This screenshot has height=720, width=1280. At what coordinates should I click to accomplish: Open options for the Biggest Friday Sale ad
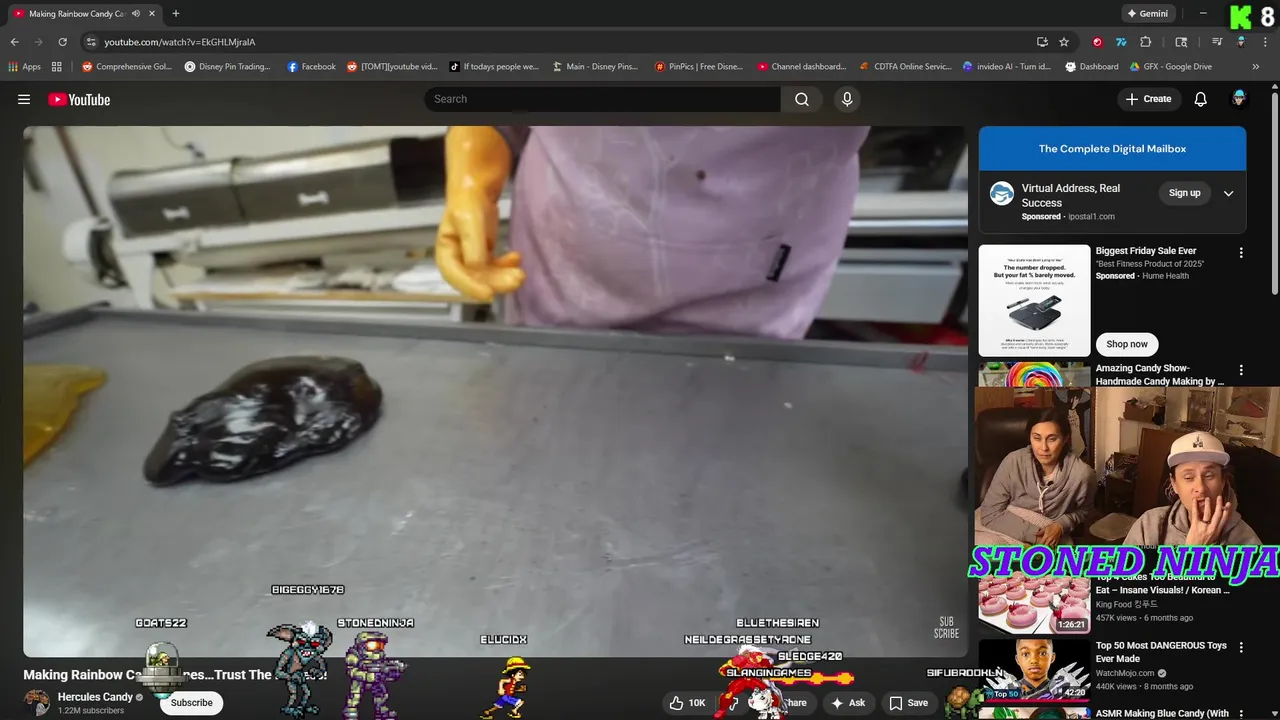click(1241, 254)
